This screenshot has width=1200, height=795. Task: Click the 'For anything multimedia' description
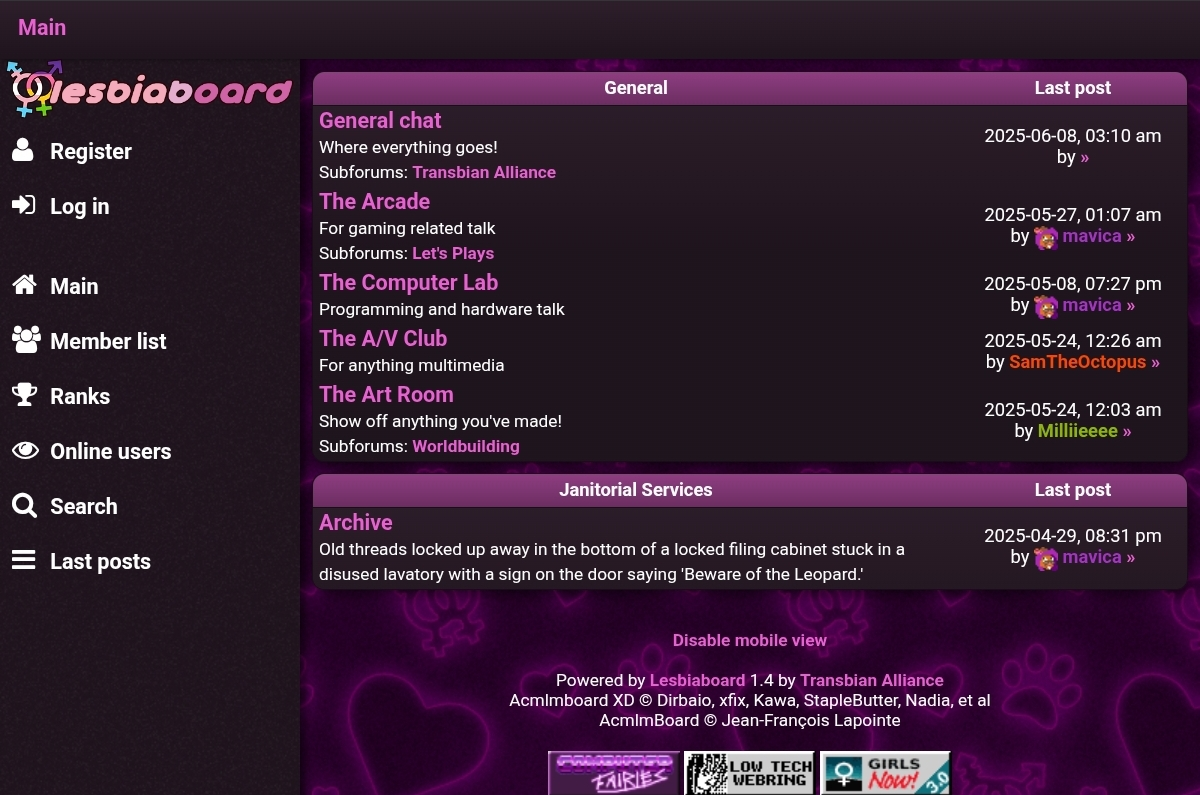[412, 365]
